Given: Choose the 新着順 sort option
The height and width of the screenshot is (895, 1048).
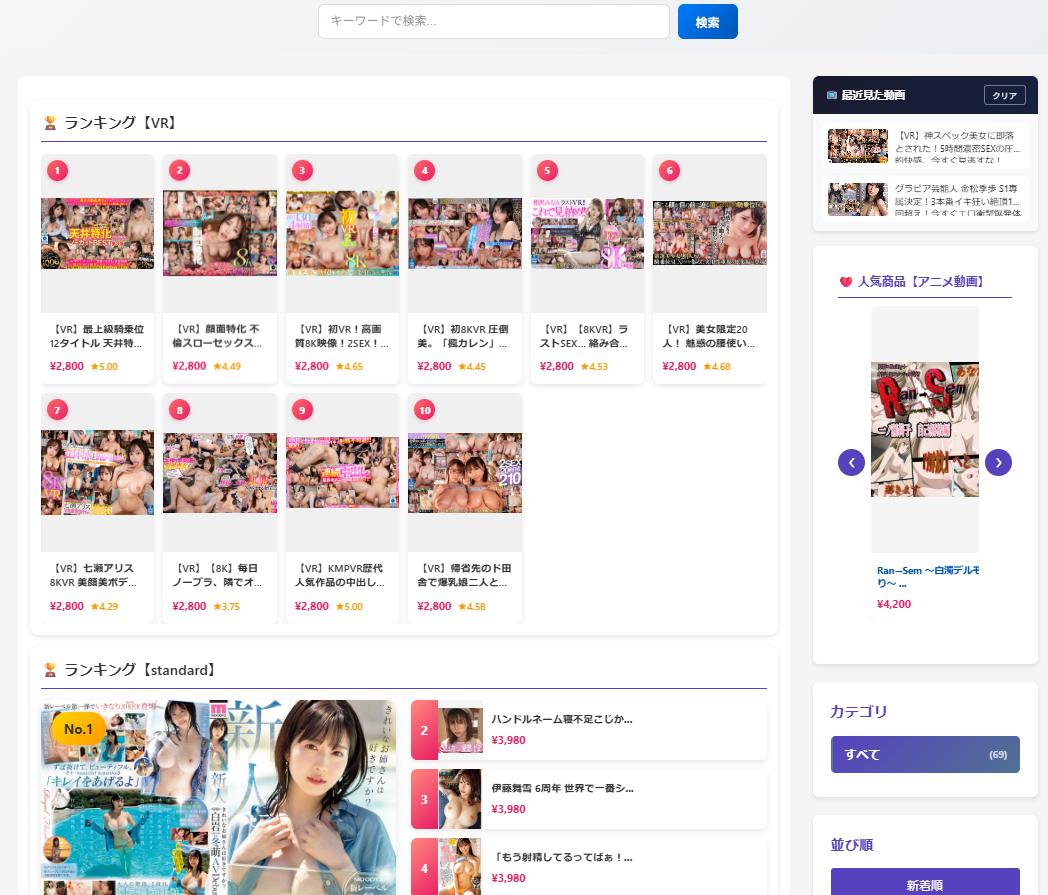Looking at the screenshot, I should pos(924,884).
